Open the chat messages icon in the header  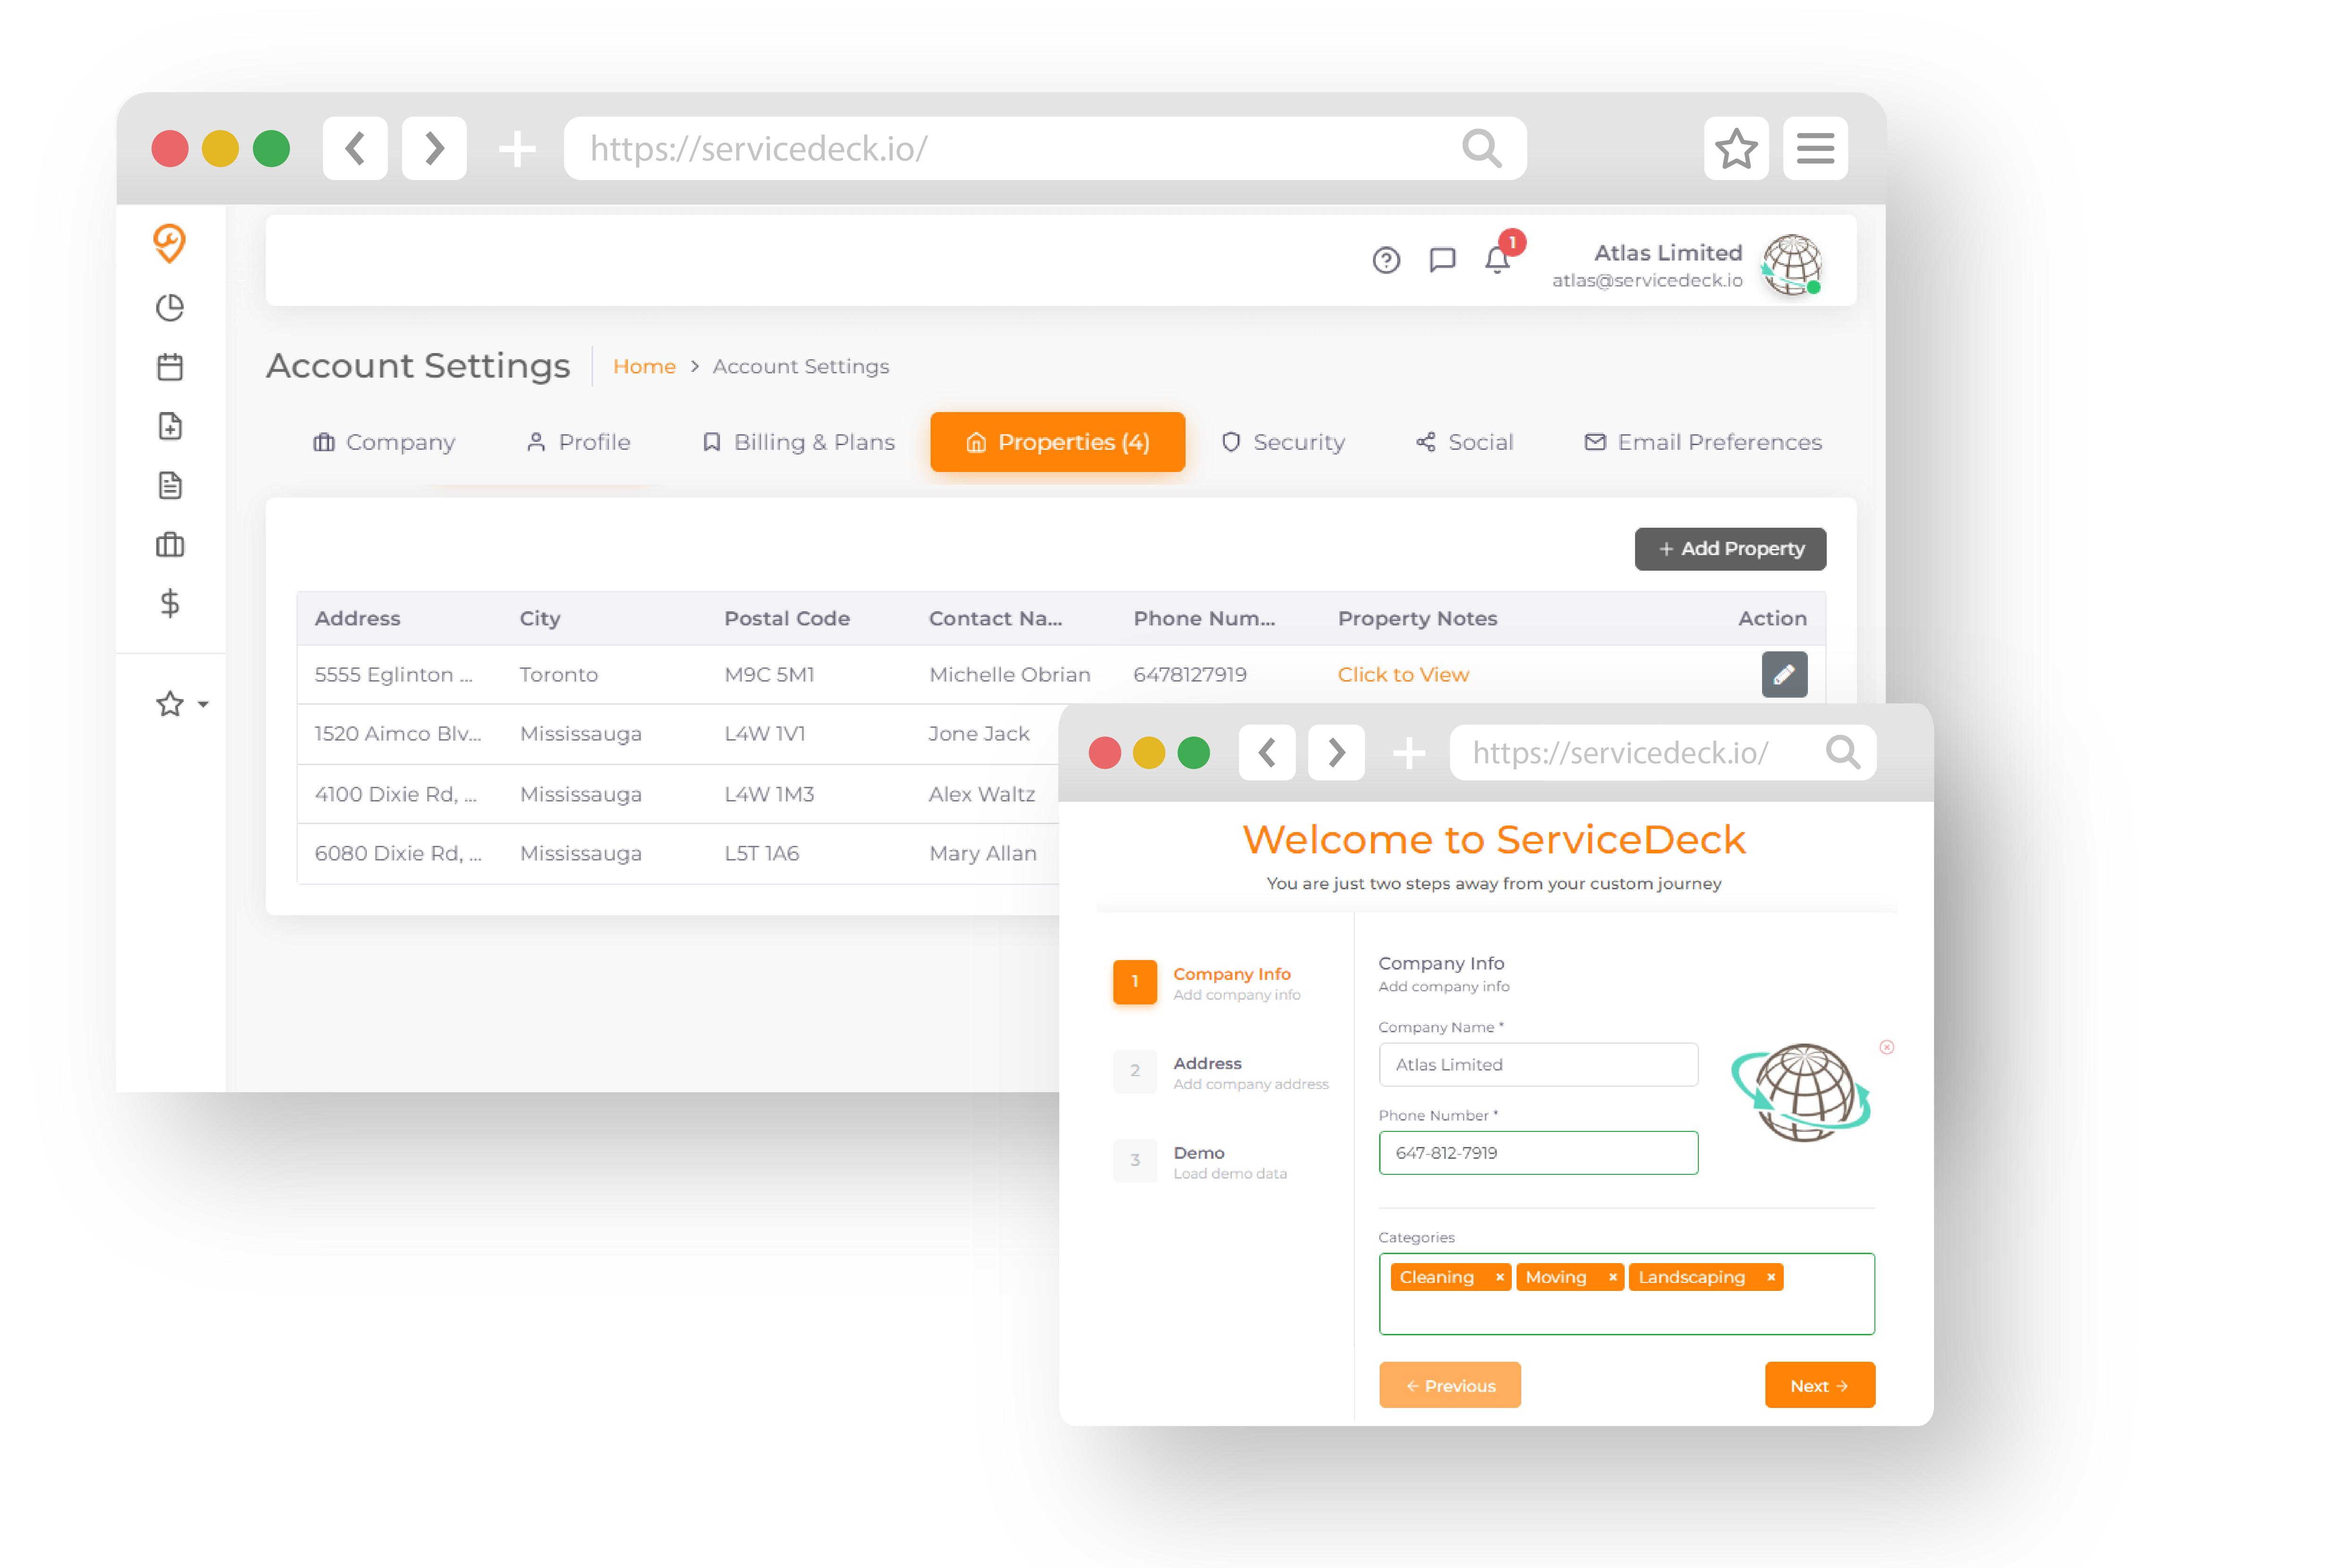click(x=1442, y=260)
